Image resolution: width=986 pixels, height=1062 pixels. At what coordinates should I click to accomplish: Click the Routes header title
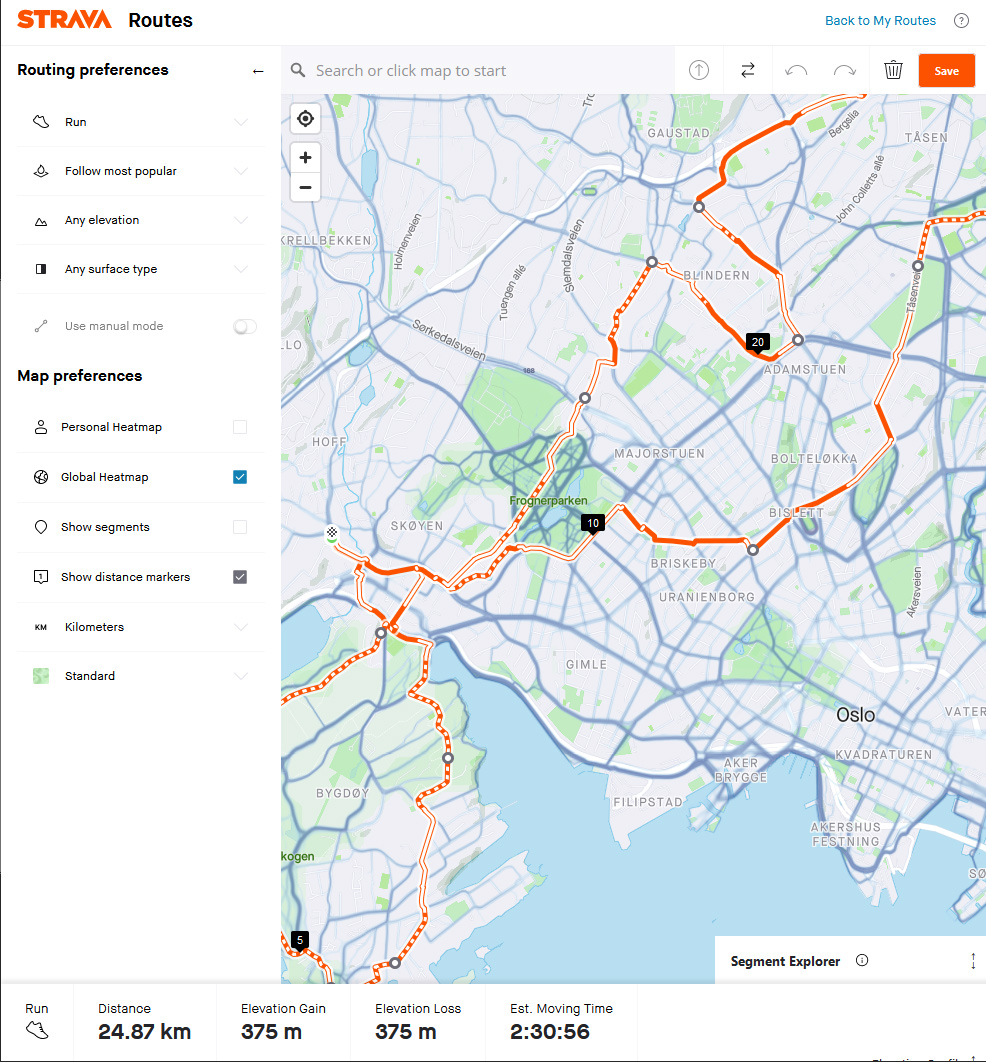tap(160, 20)
